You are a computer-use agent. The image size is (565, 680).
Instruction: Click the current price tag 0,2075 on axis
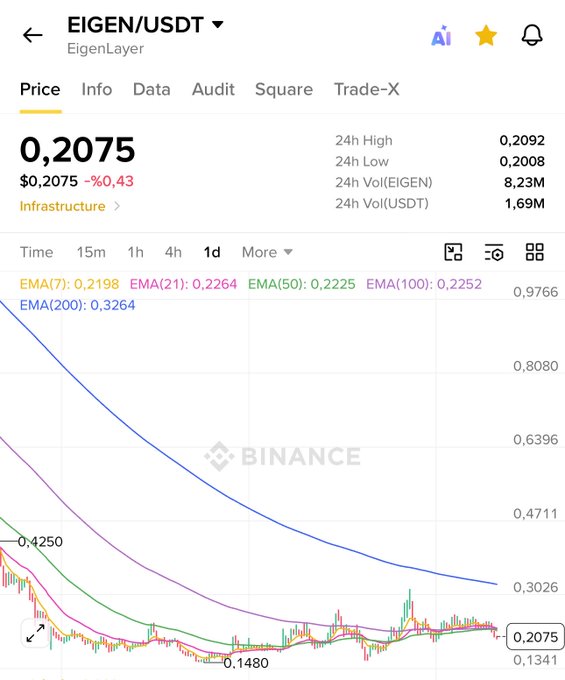pyautogui.click(x=535, y=637)
